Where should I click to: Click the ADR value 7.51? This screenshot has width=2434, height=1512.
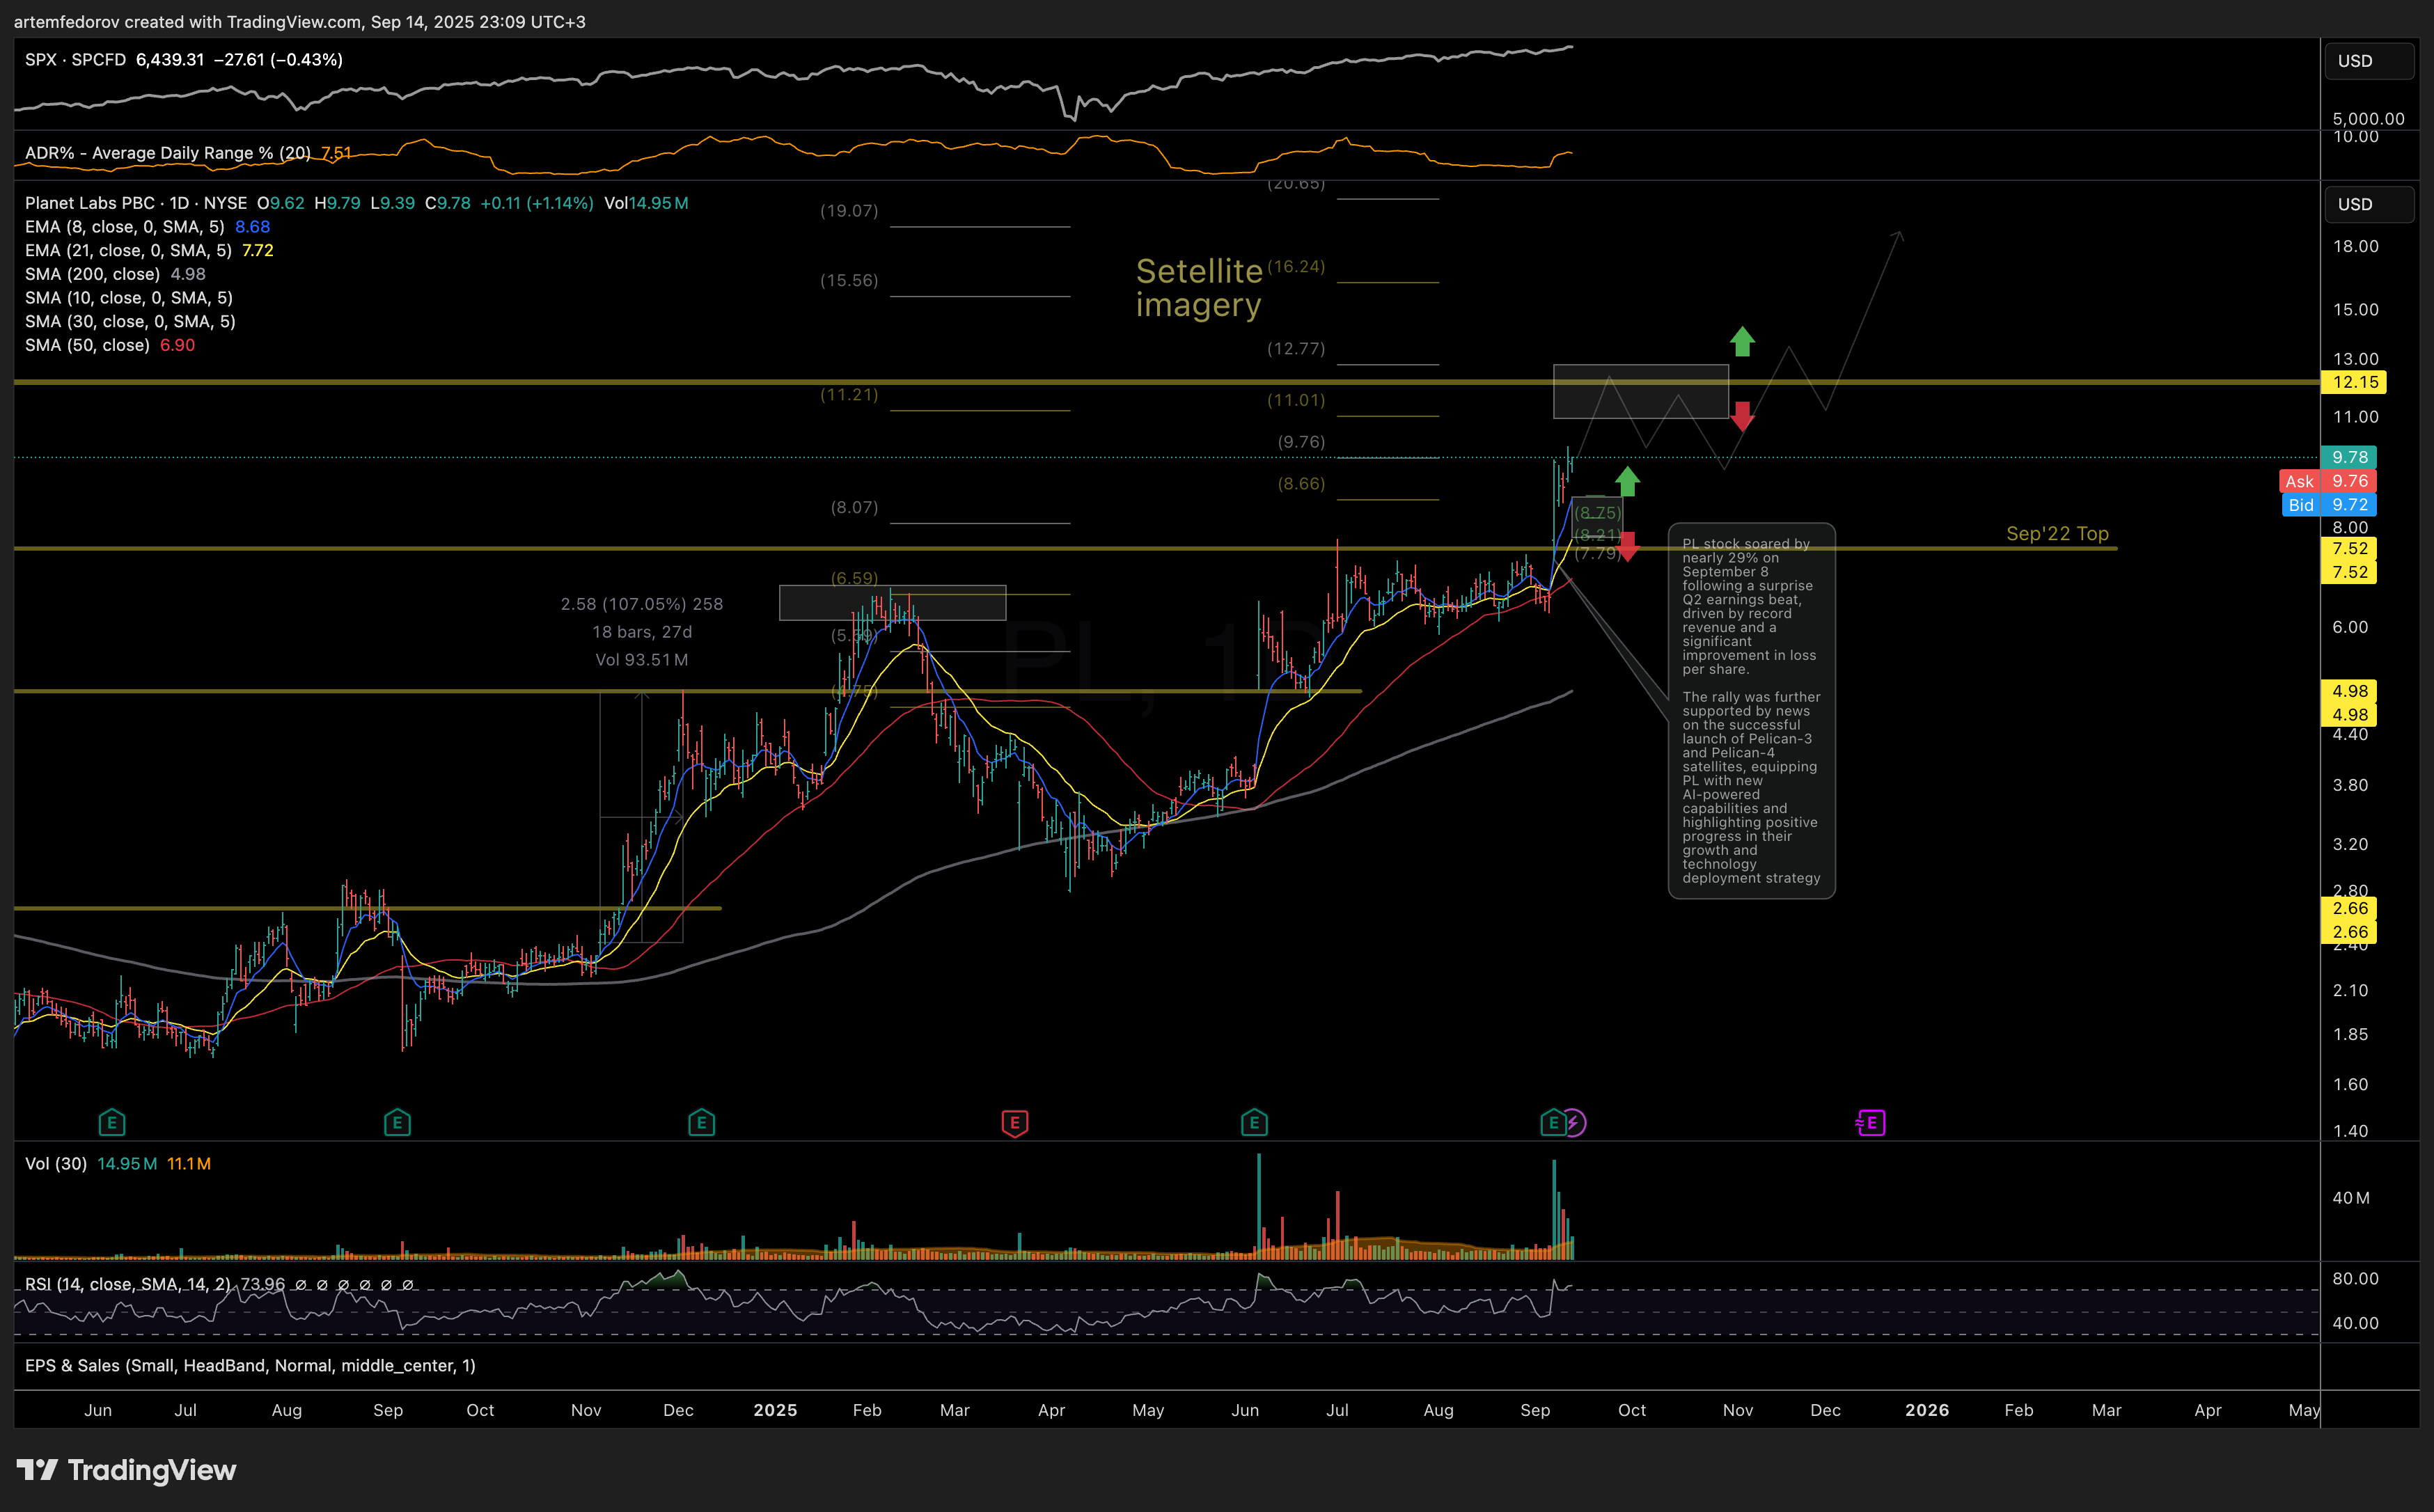click(336, 153)
